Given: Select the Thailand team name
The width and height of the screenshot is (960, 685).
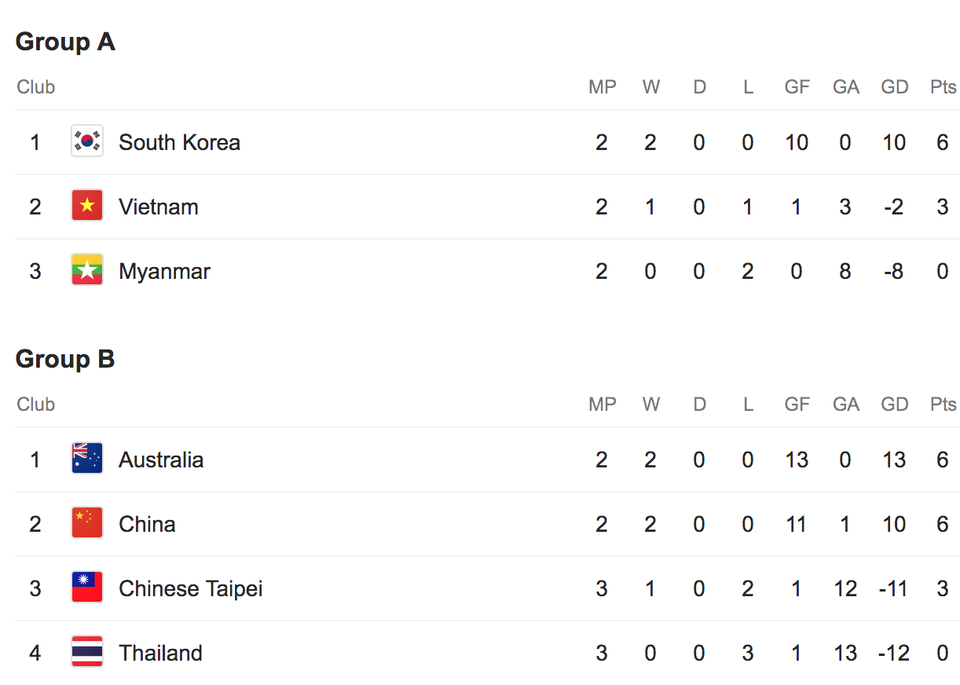Looking at the screenshot, I should 160,653.
